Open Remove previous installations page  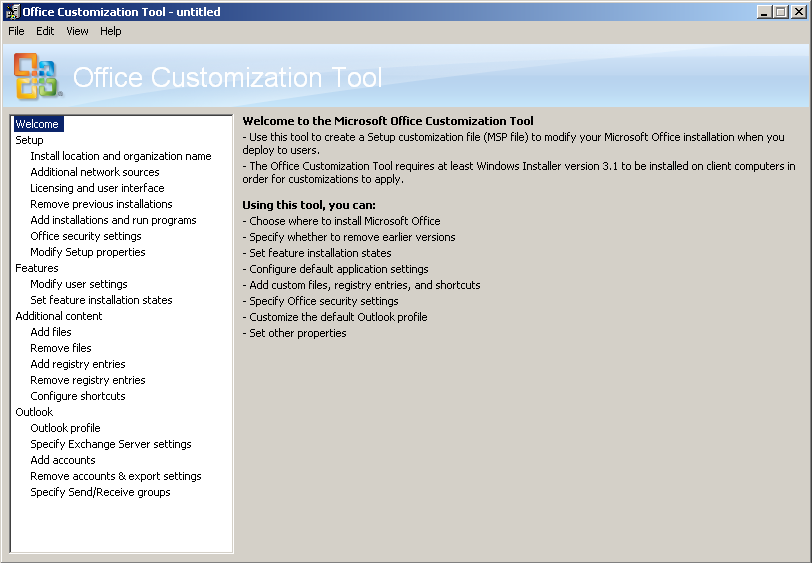[x=102, y=204]
